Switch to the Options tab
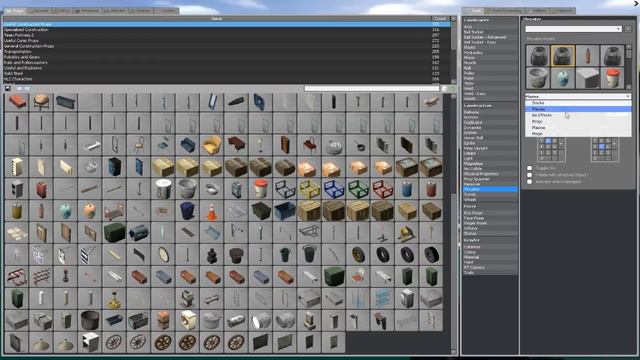Screen dimensions: 640x360 [563, 11]
